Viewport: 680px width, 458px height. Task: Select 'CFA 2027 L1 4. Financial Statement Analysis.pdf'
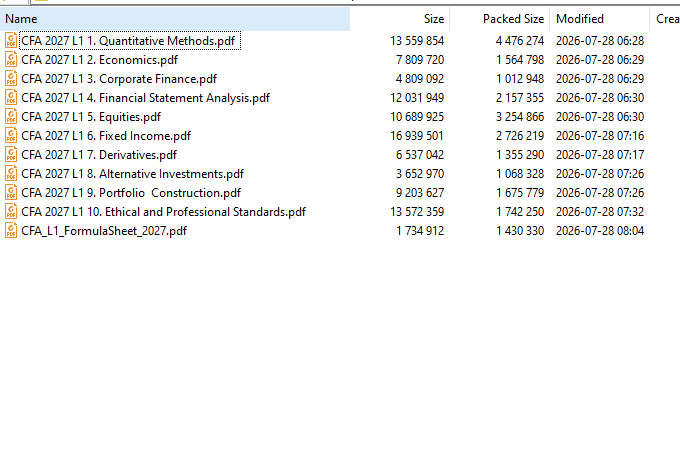coord(145,98)
